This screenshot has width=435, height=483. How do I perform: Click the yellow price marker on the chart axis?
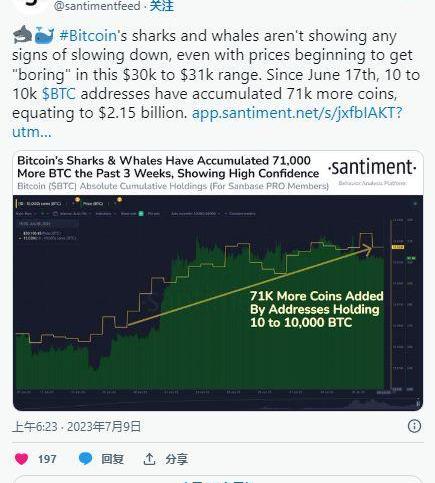(398, 247)
